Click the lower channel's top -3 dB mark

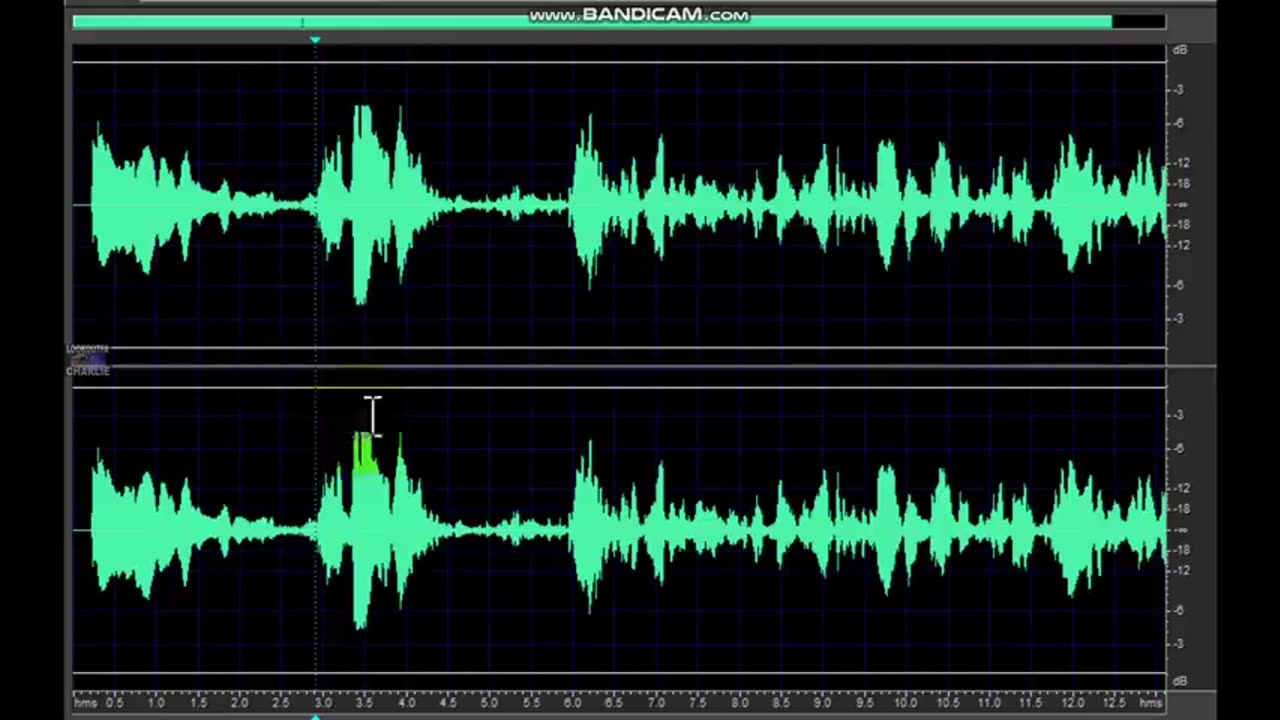pyautogui.click(x=1180, y=415)
